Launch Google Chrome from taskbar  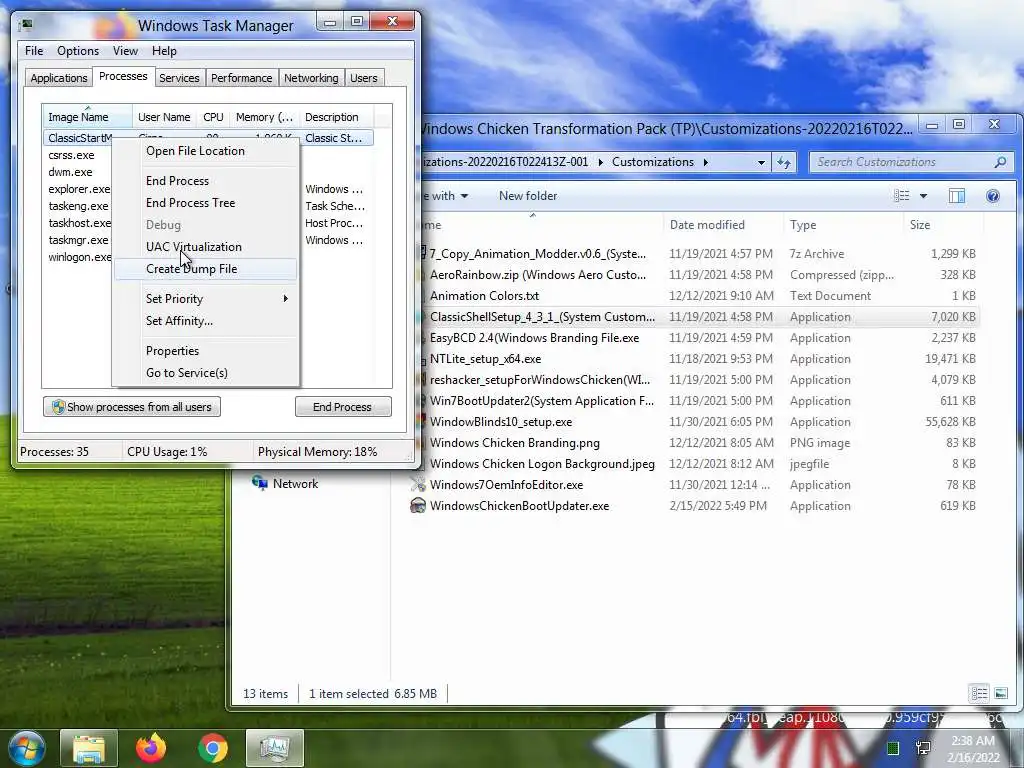click(213, 749)
